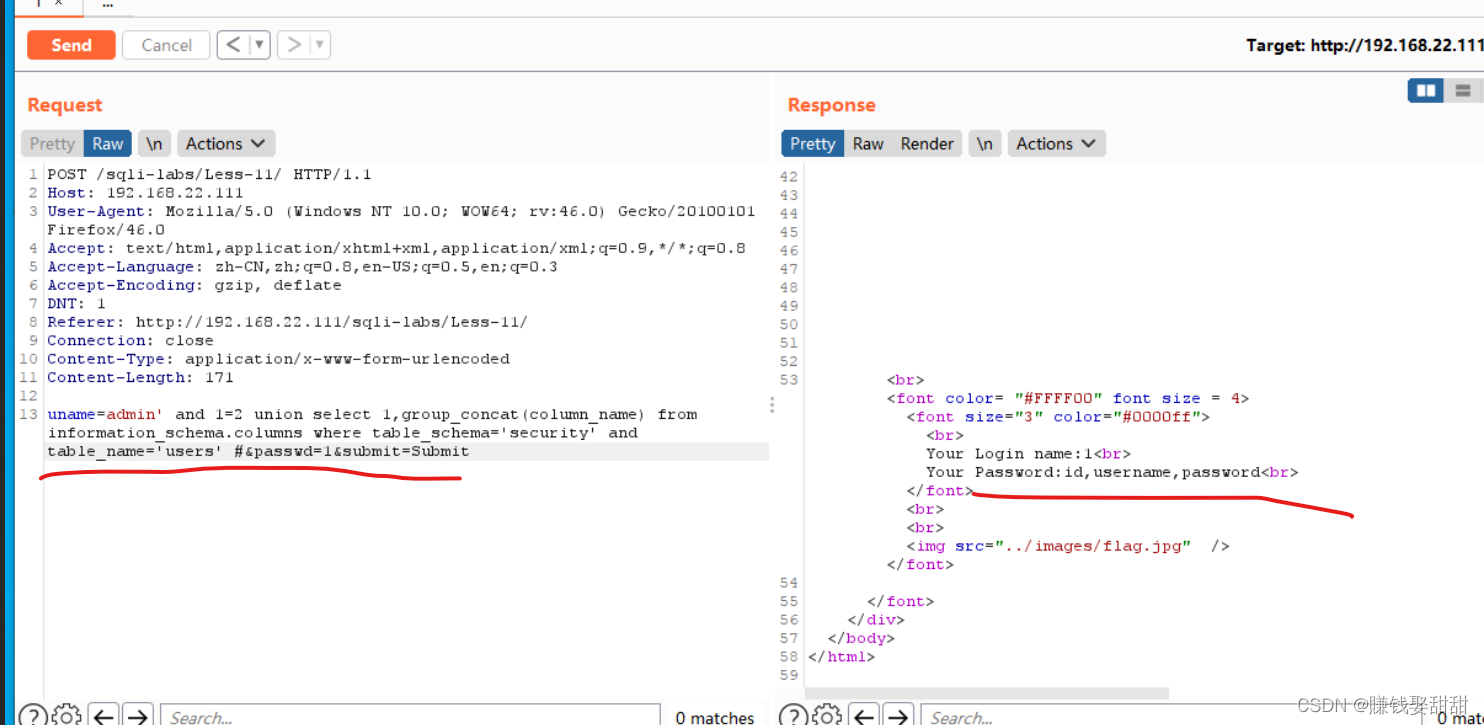This screenshot has height=725, width=1484.
Task: Click the Response horizontal scrollbar
Action: coord(986,693)
